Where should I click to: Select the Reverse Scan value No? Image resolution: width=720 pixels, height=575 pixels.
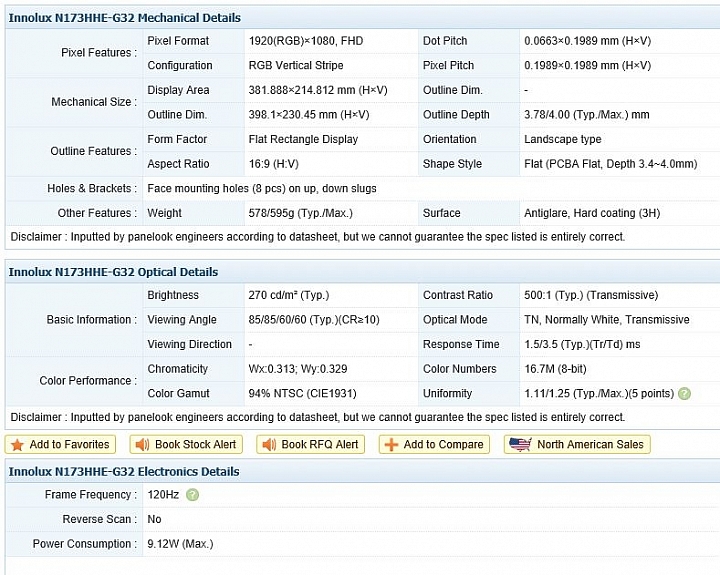tap(154, 519)
